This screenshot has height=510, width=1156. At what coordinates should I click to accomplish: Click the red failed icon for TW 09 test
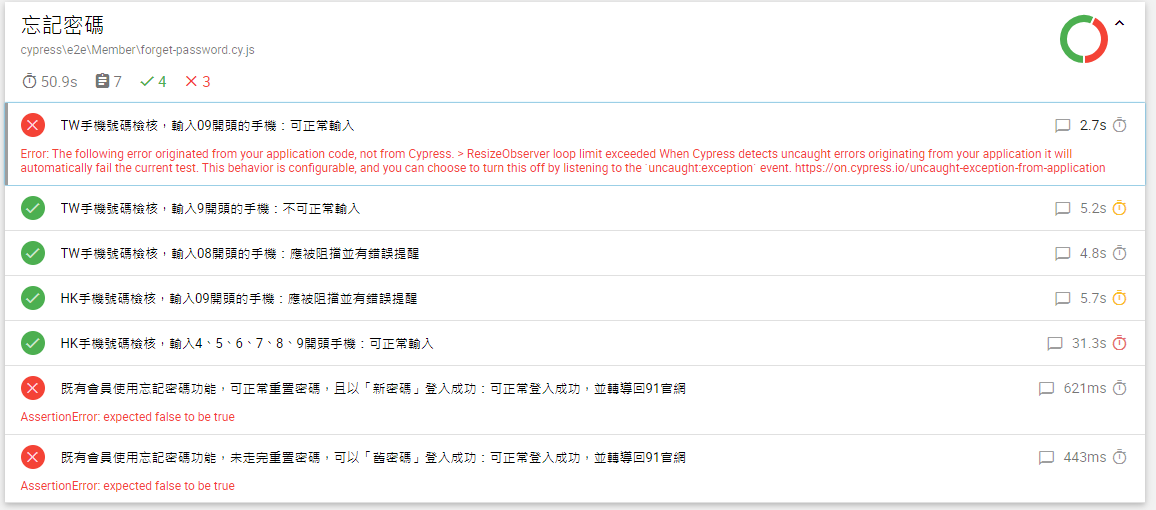click(x=33, y=125)
